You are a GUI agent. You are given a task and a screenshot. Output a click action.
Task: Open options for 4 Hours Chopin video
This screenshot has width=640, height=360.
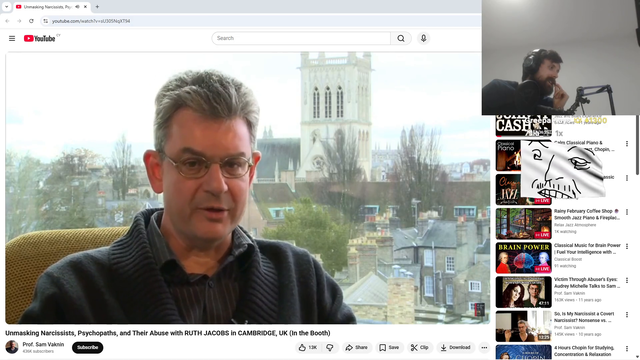click(627, 349)
